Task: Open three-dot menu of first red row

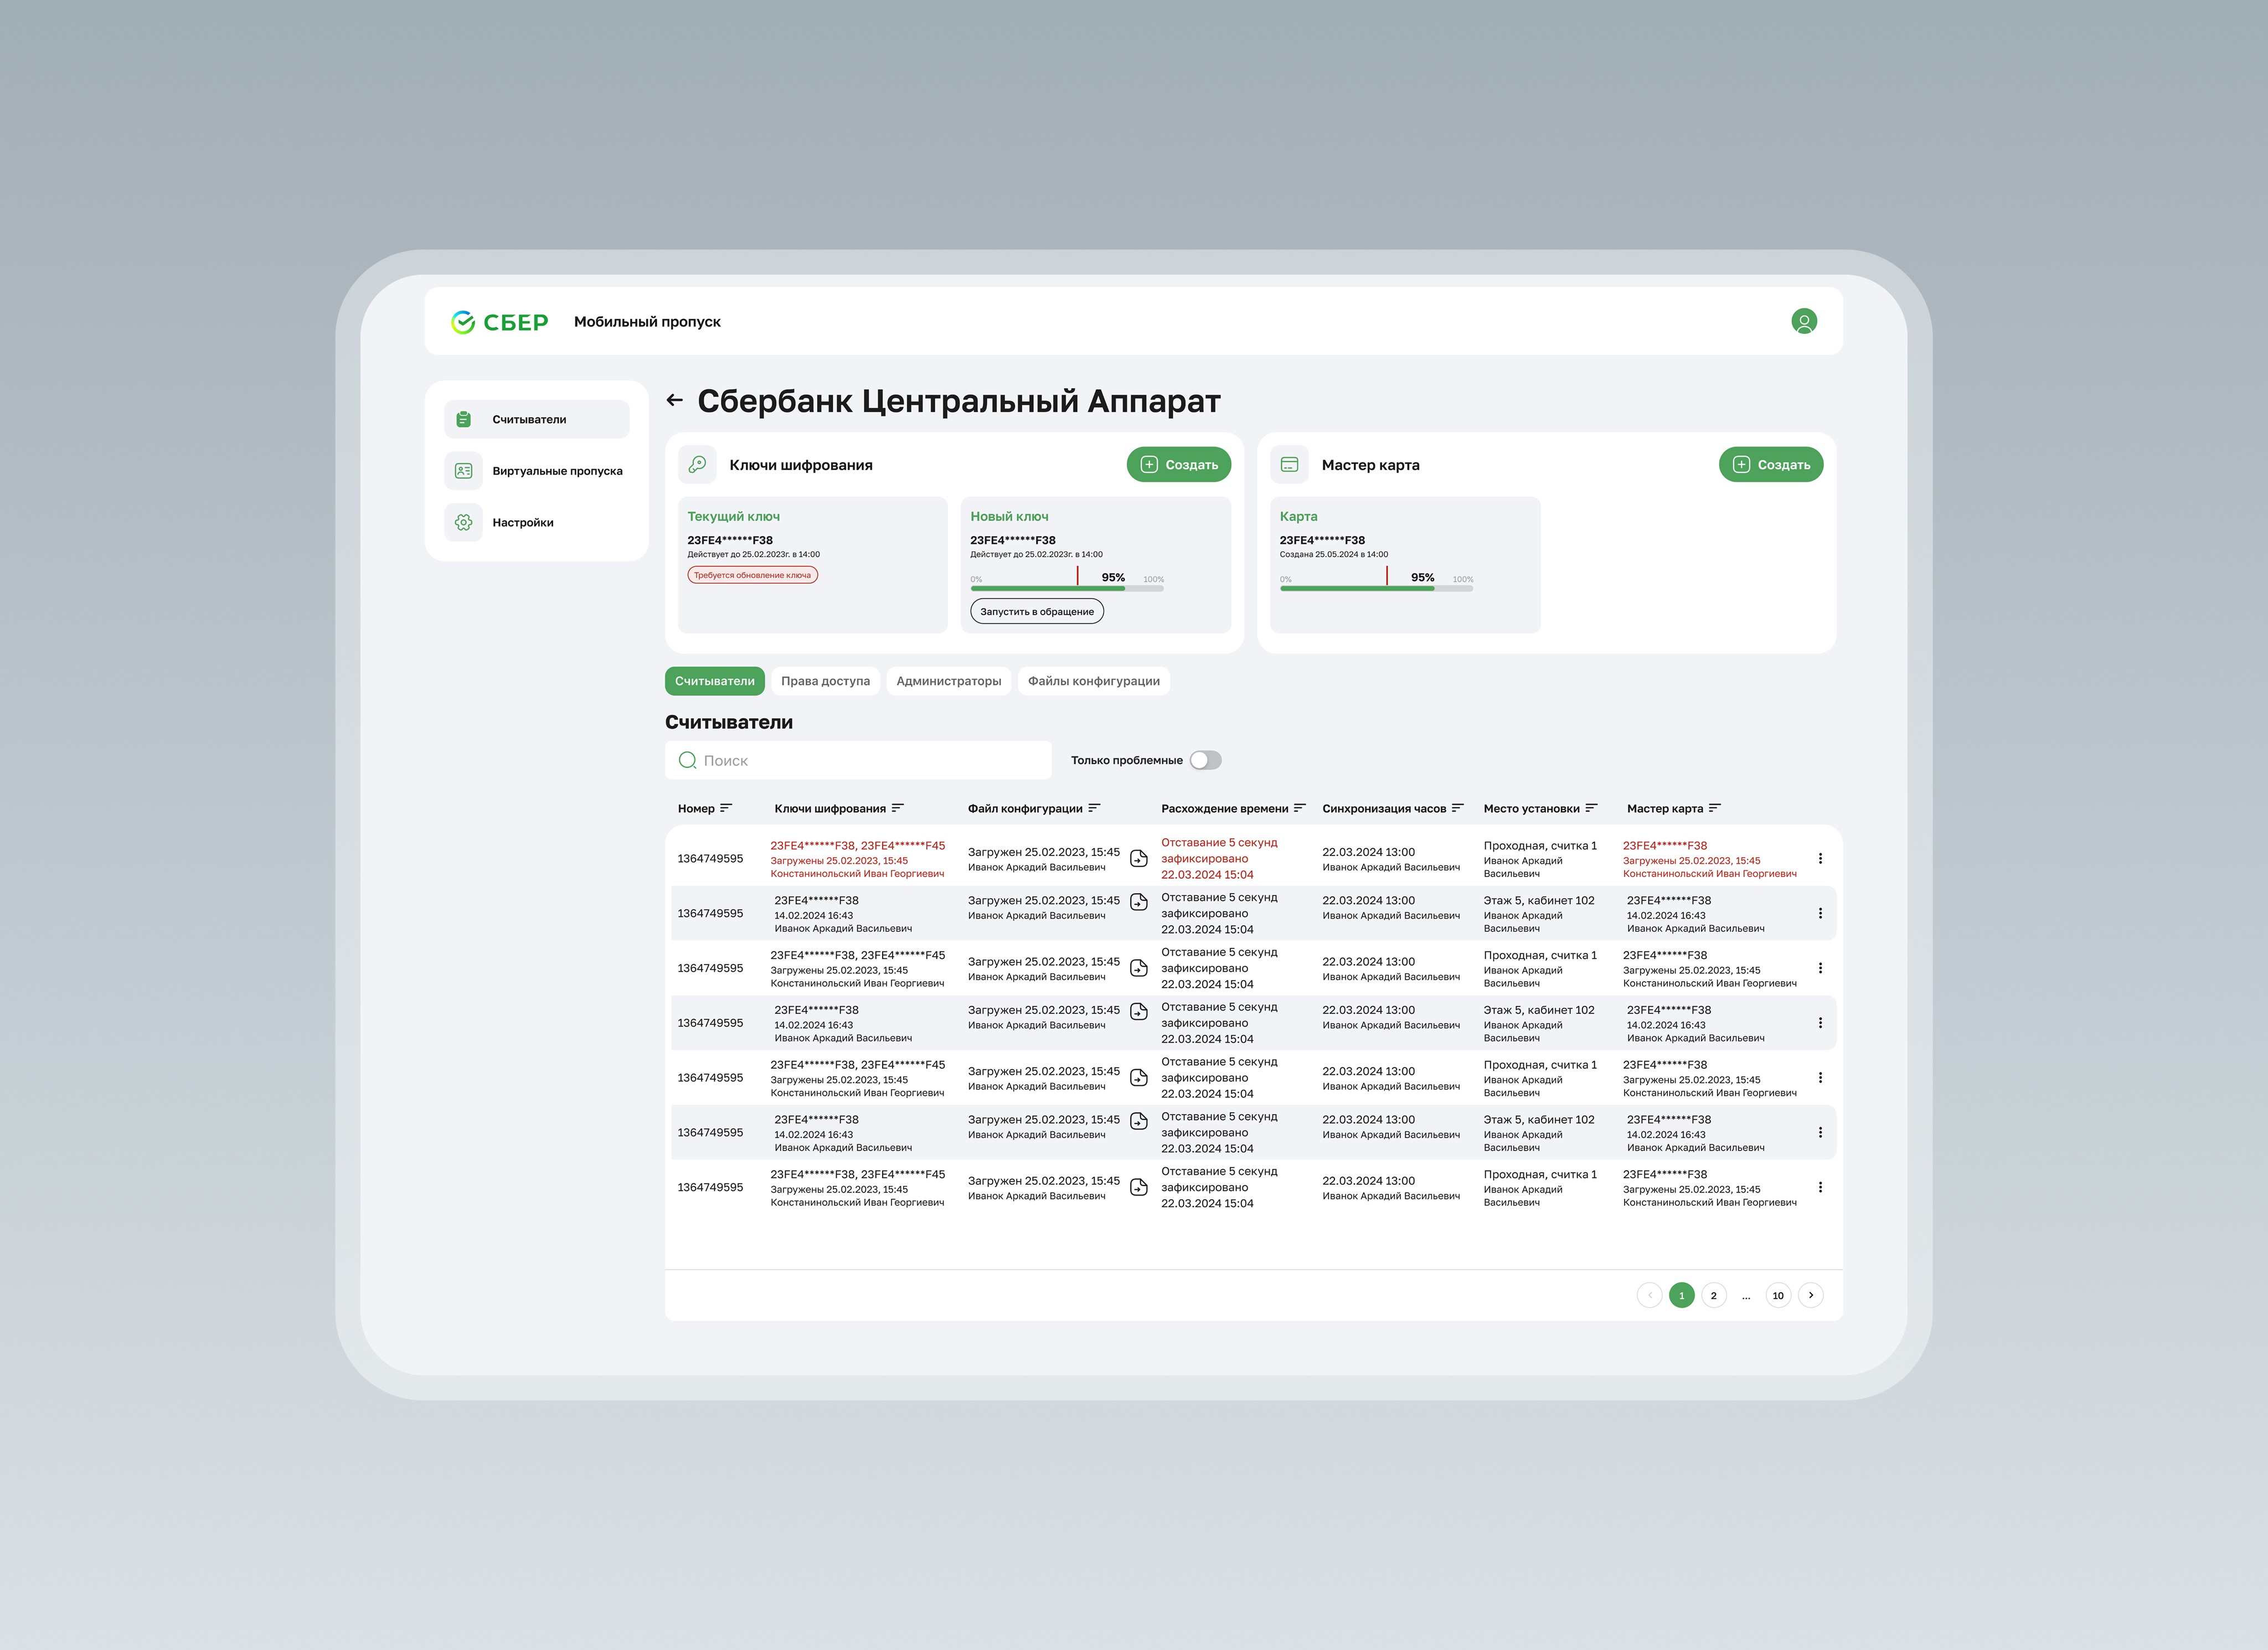Action: 1820,858
